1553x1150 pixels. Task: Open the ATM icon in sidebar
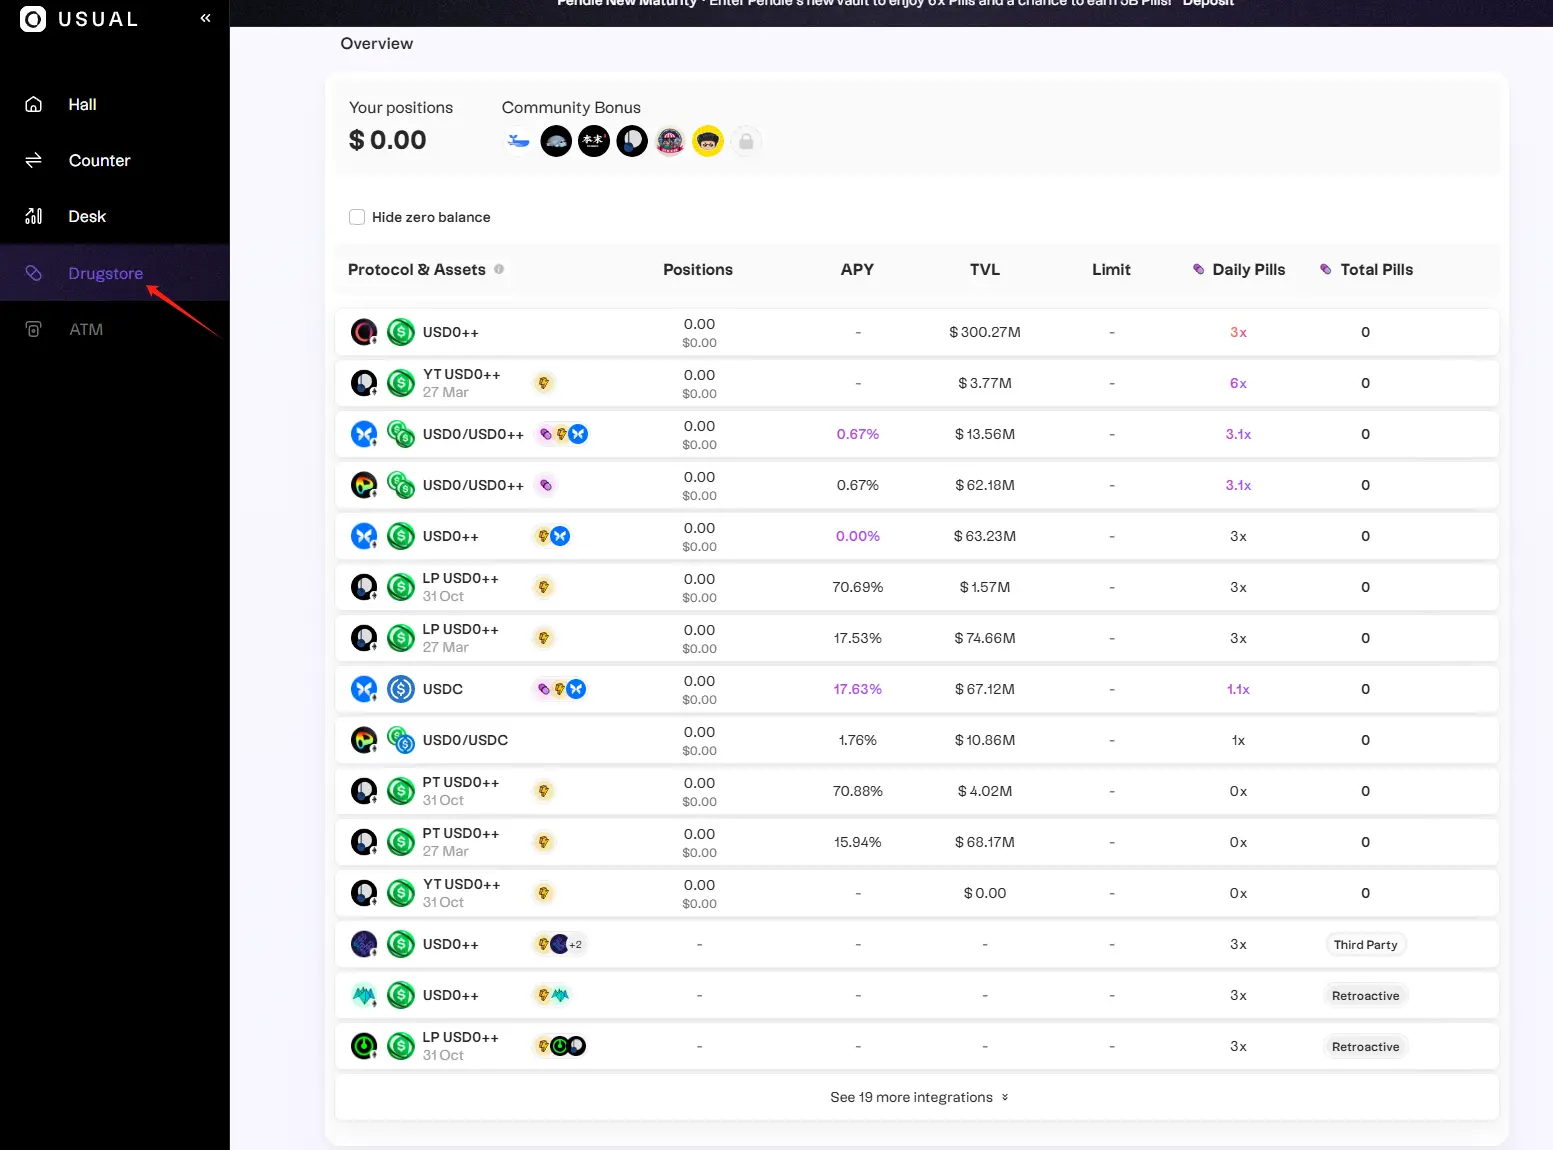tap(33, 328)
